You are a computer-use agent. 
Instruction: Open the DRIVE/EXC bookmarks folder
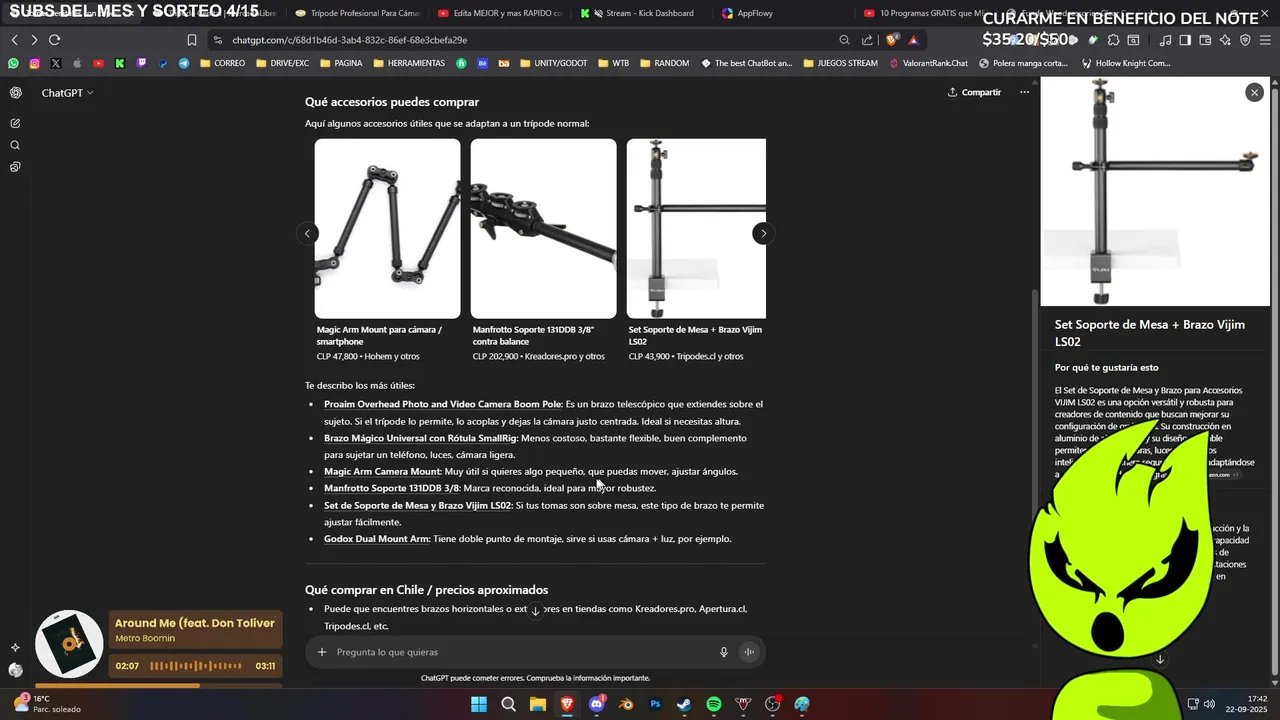[282, 63]
